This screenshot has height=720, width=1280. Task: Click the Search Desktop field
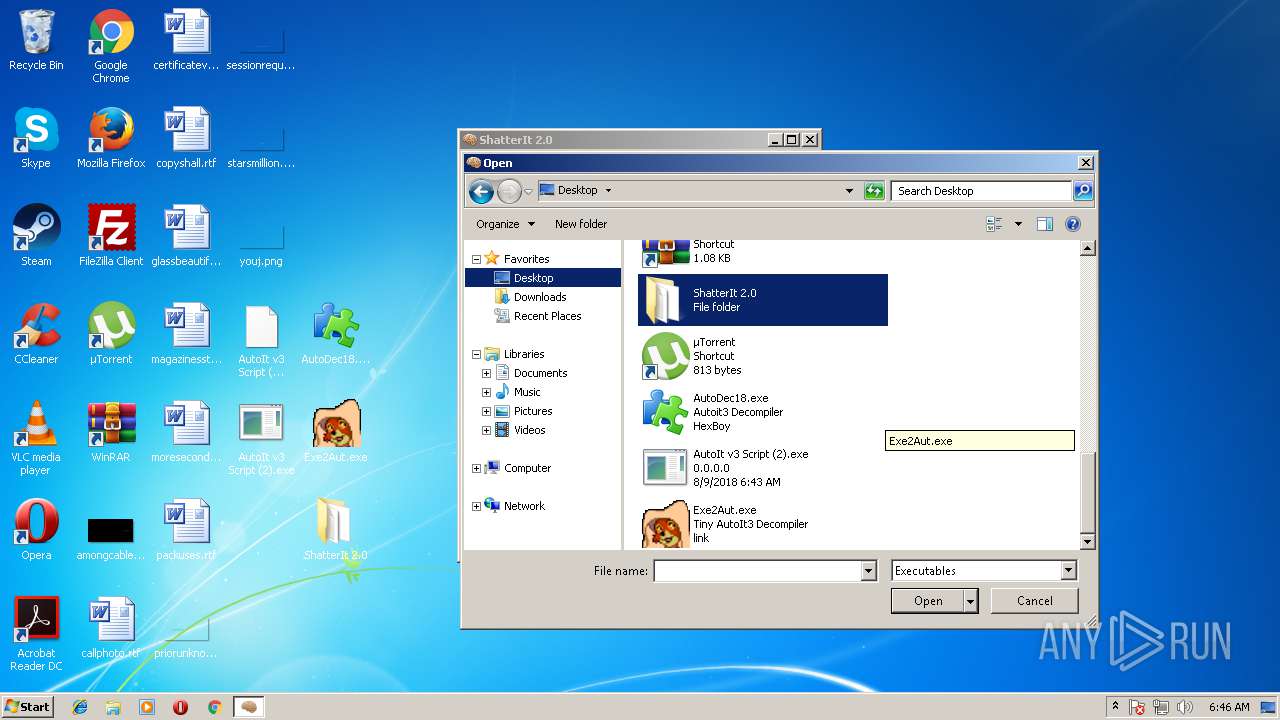click(x=982, y=191)
